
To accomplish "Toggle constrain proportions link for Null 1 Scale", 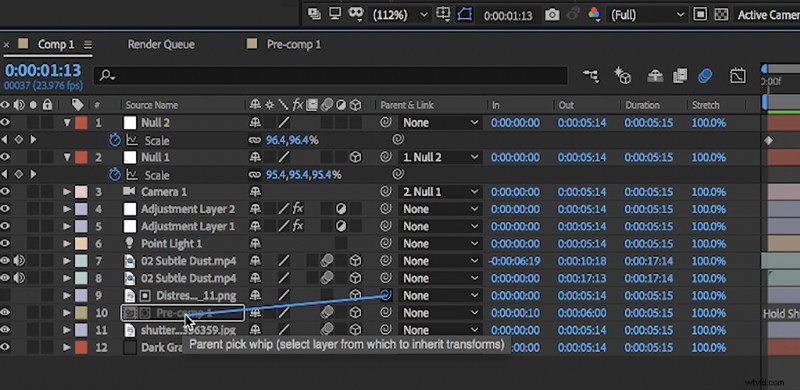I will click(254, 175).
